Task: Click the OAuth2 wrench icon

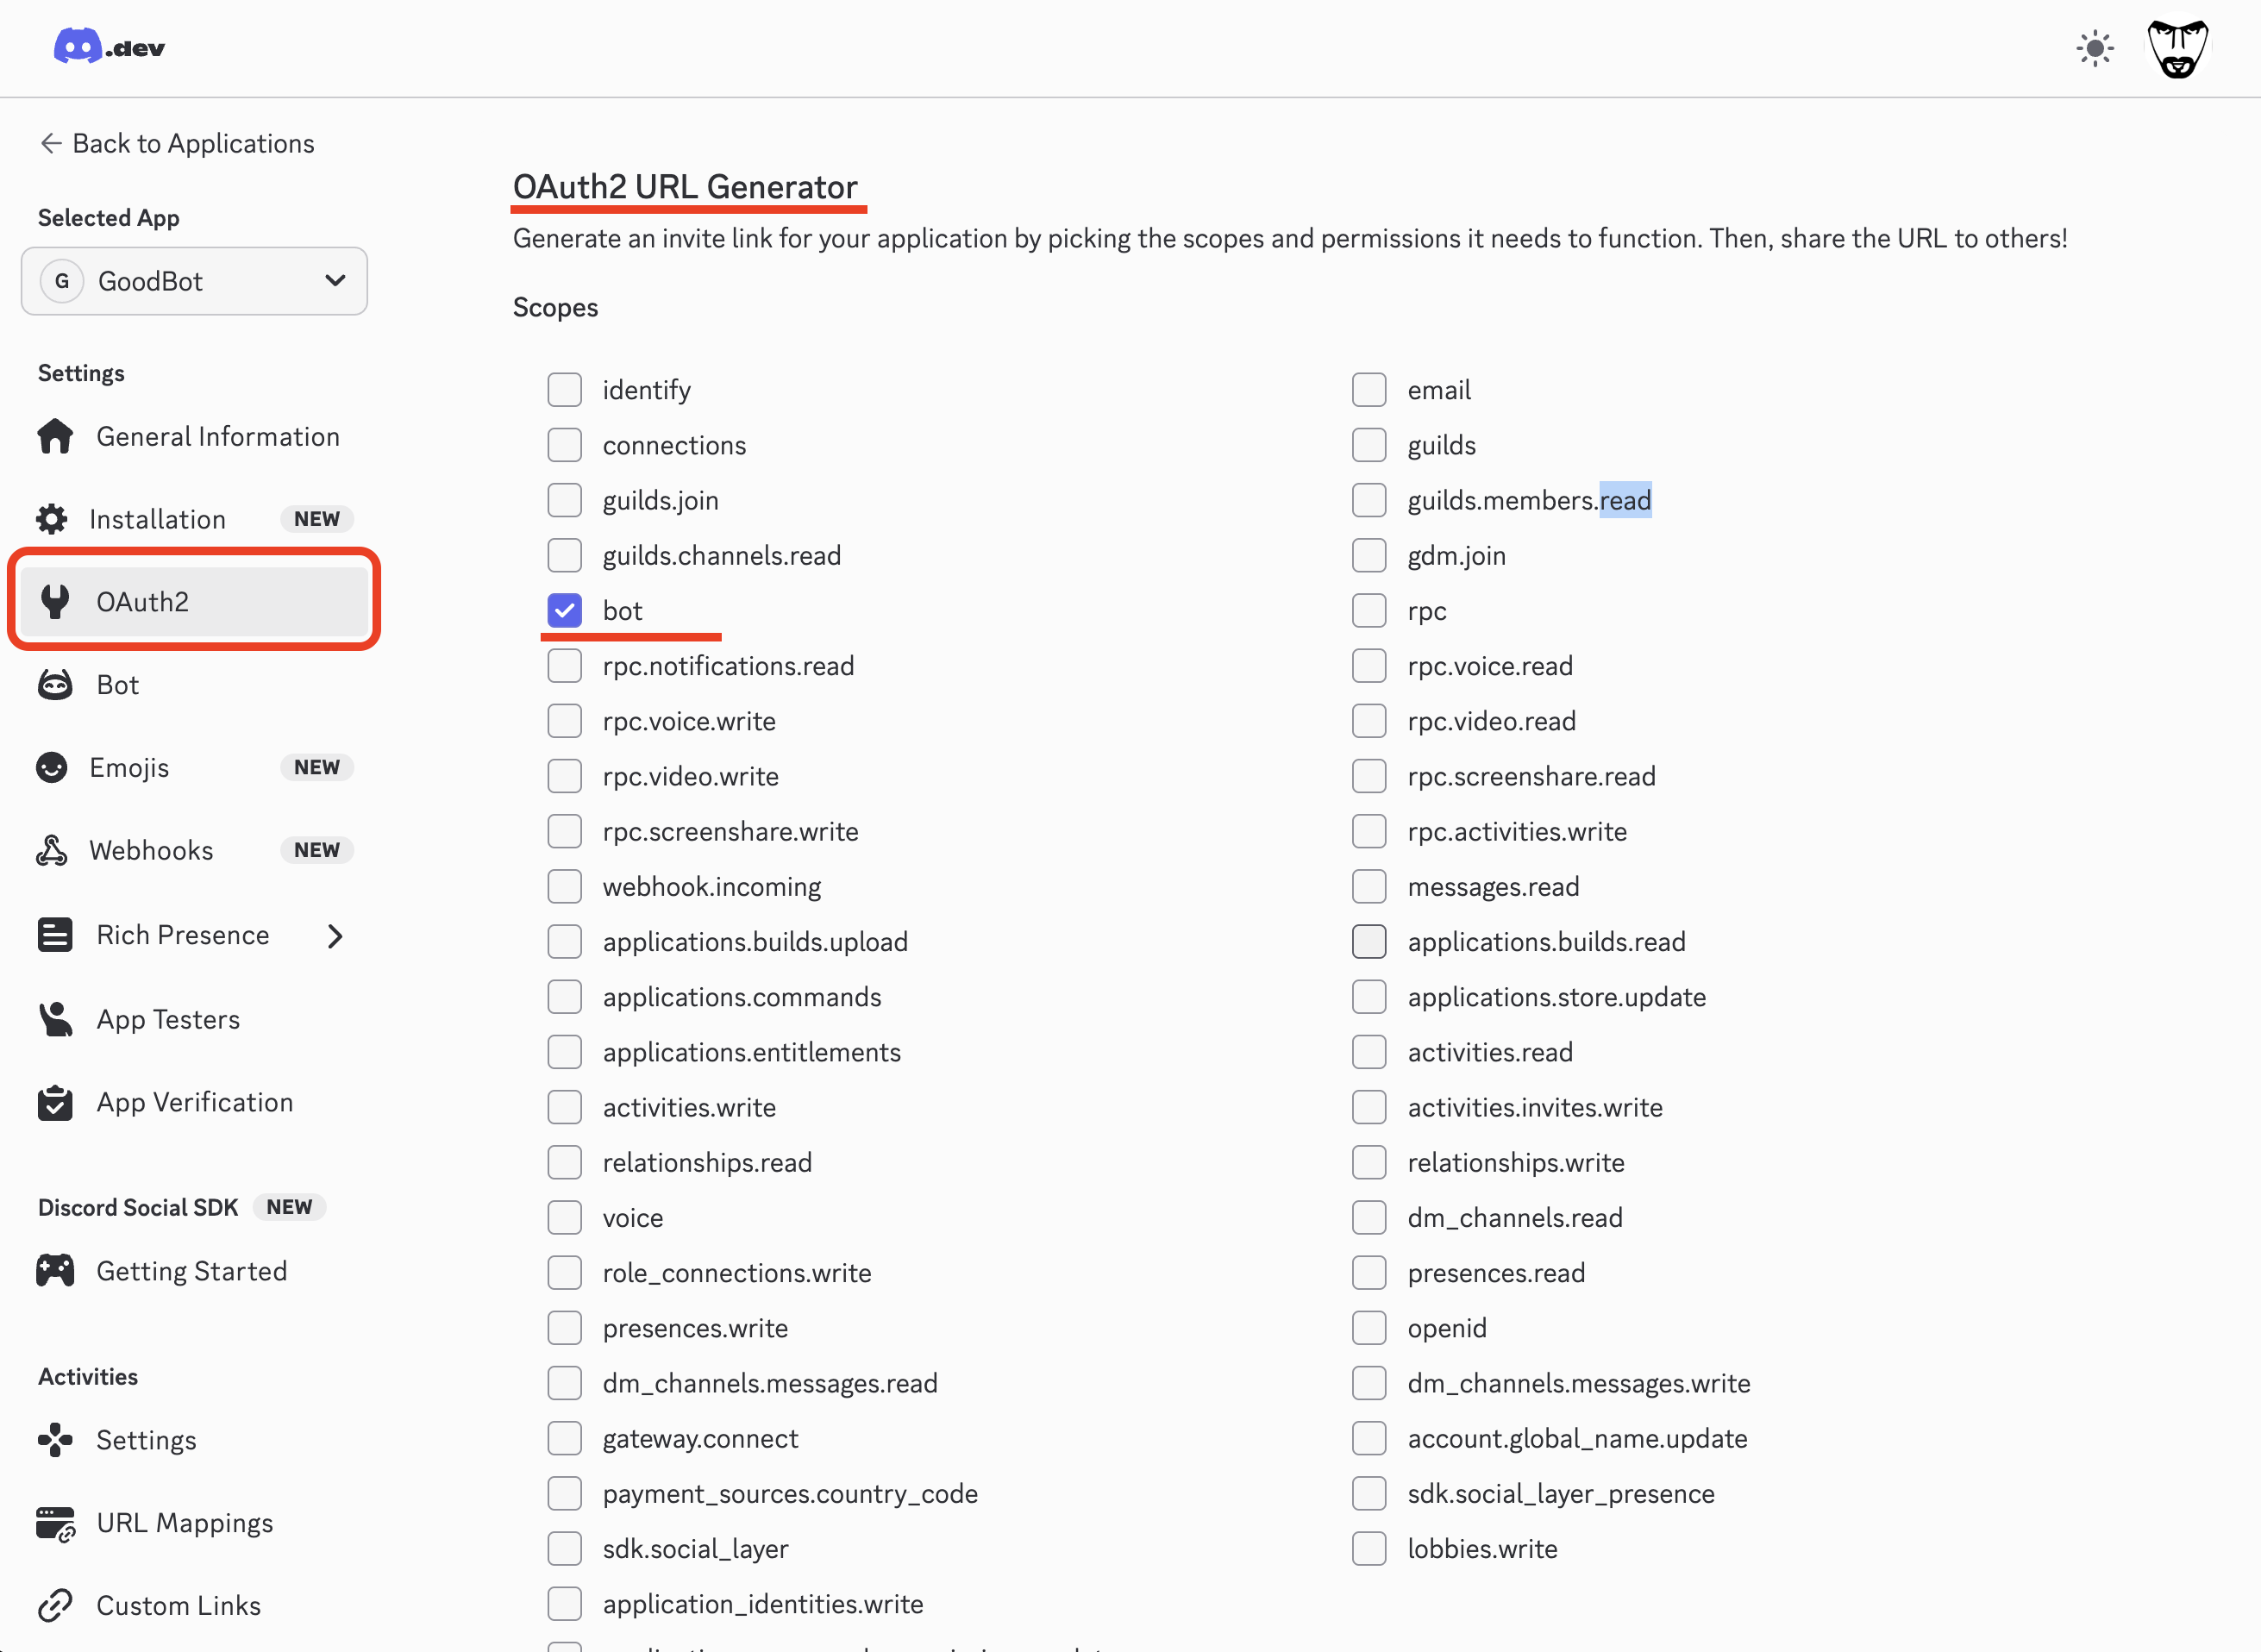Action: coord(54,601)
